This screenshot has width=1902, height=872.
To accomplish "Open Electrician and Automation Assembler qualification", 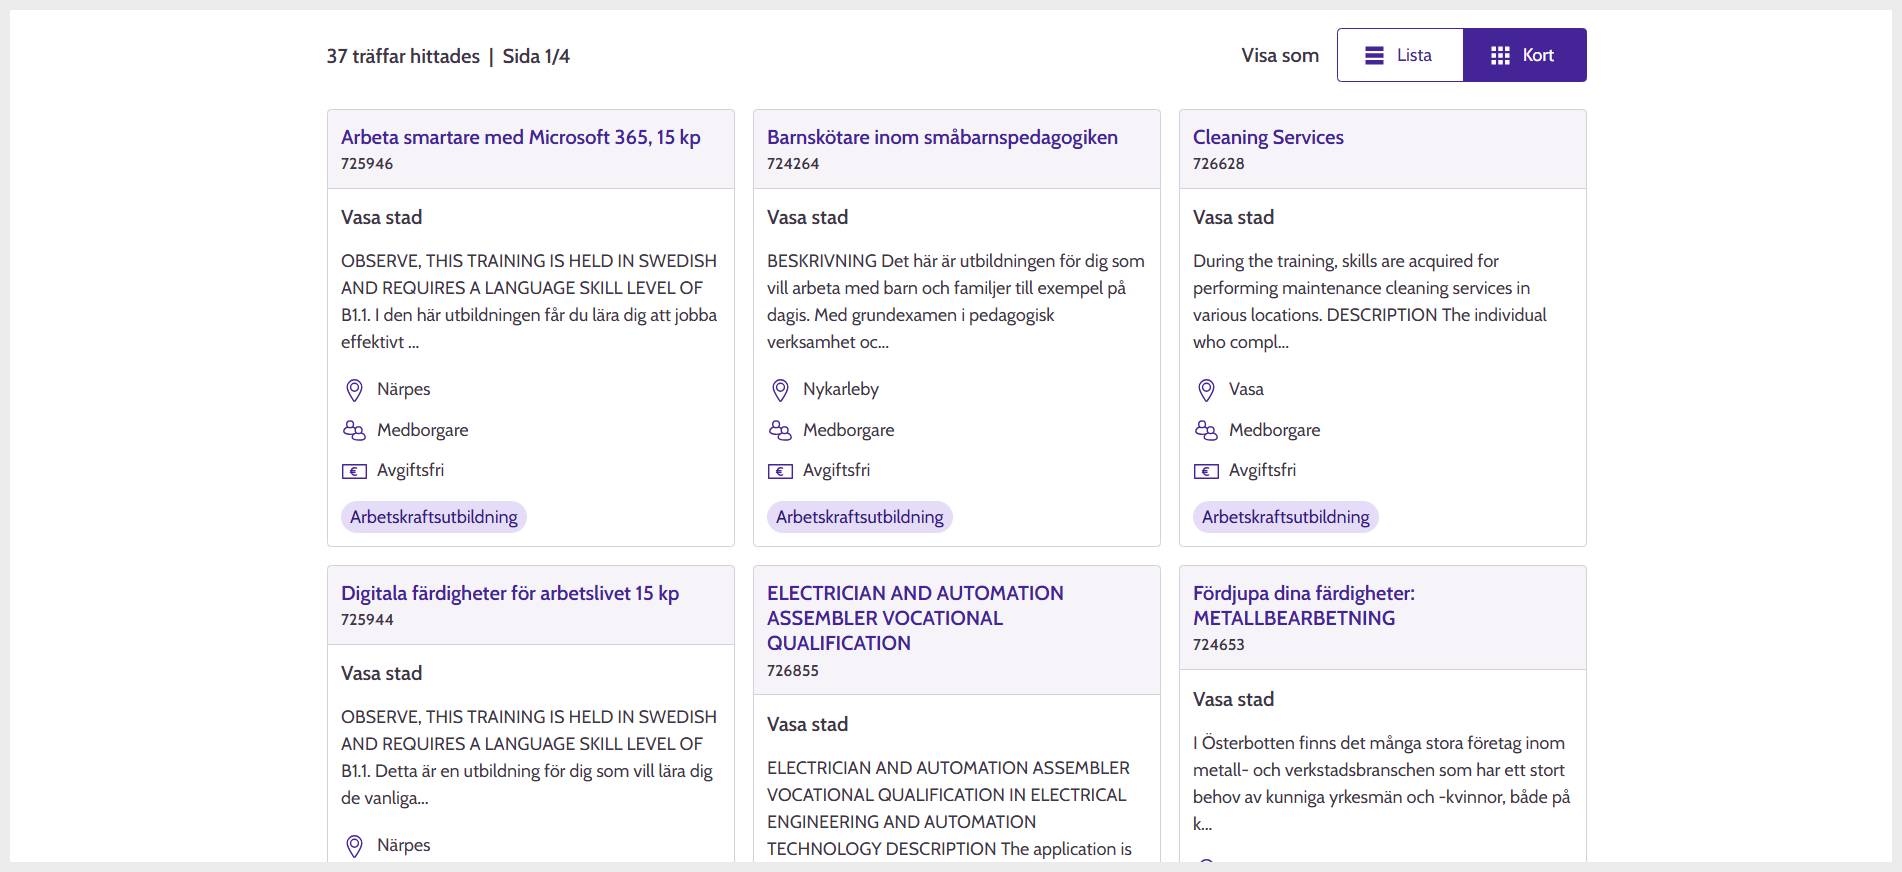I will 915,618.
